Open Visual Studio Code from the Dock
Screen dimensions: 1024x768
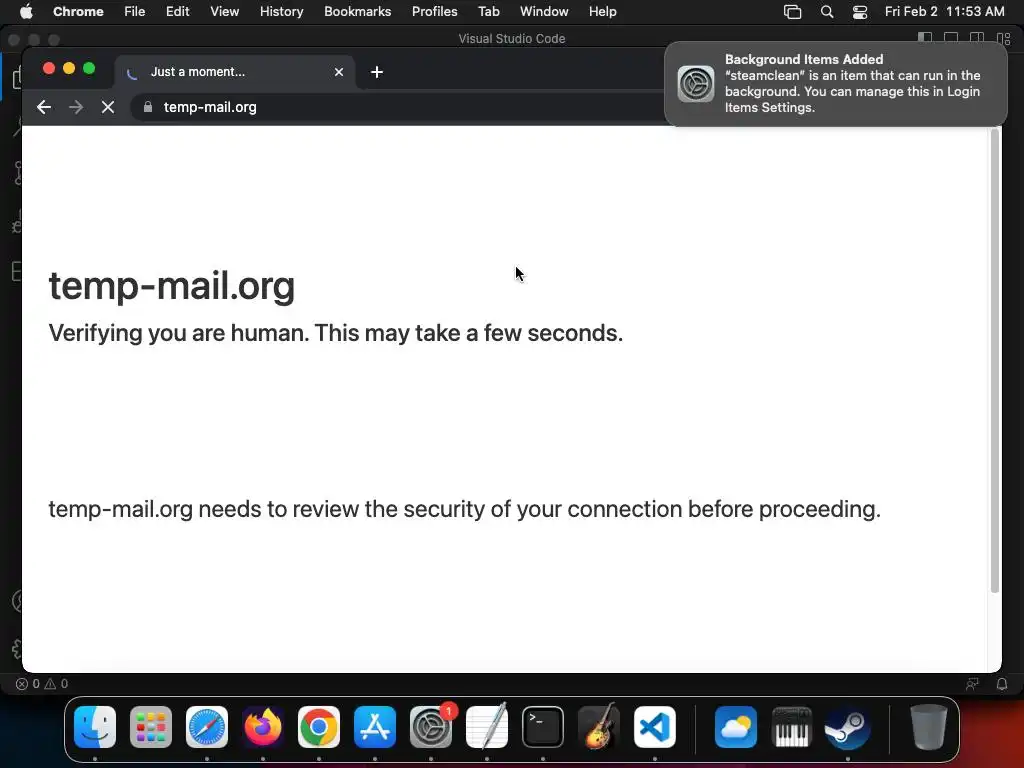tap(655, 727)
